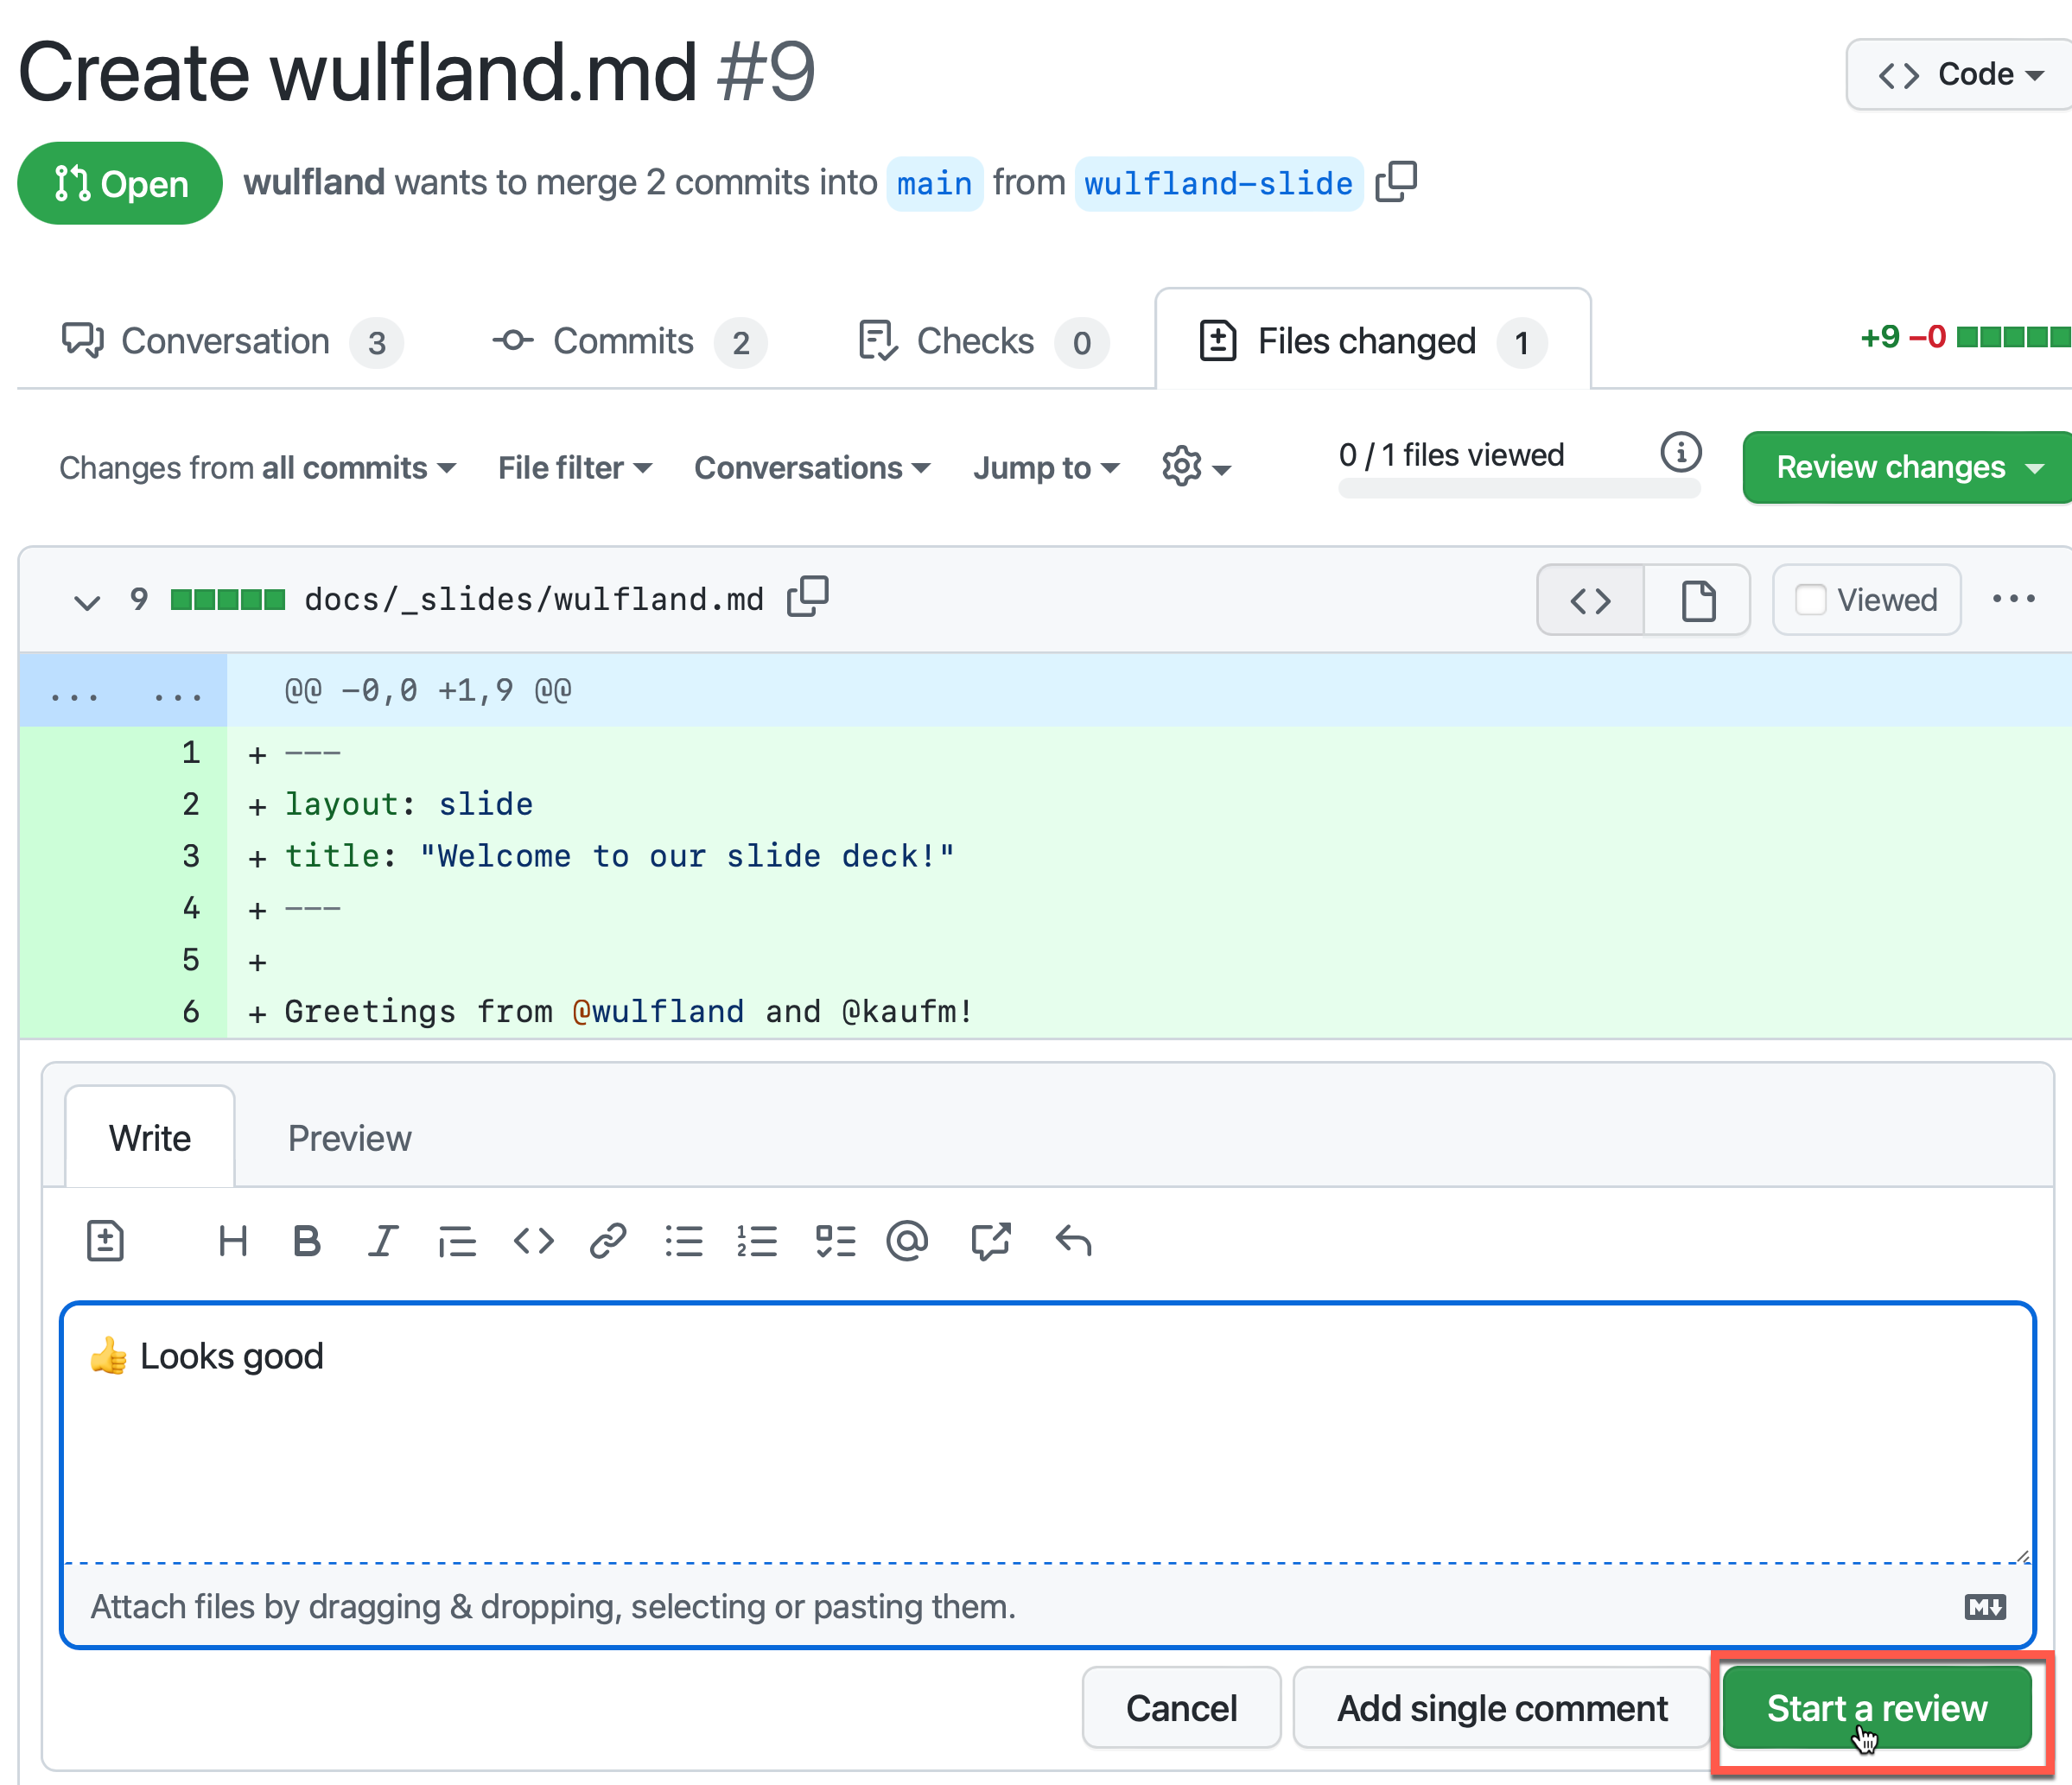Screen dimensions: 2072x1785
Task: Switch to the Conversation tab
Action: [225, 341]
